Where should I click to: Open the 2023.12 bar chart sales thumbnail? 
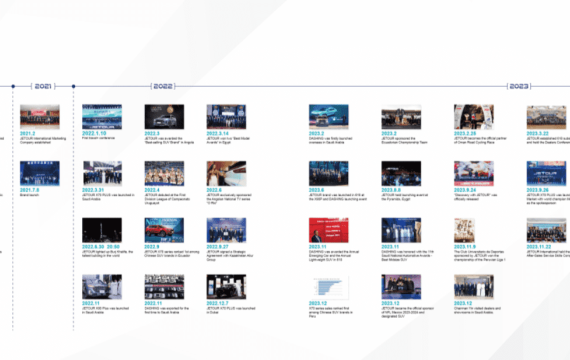329,287
